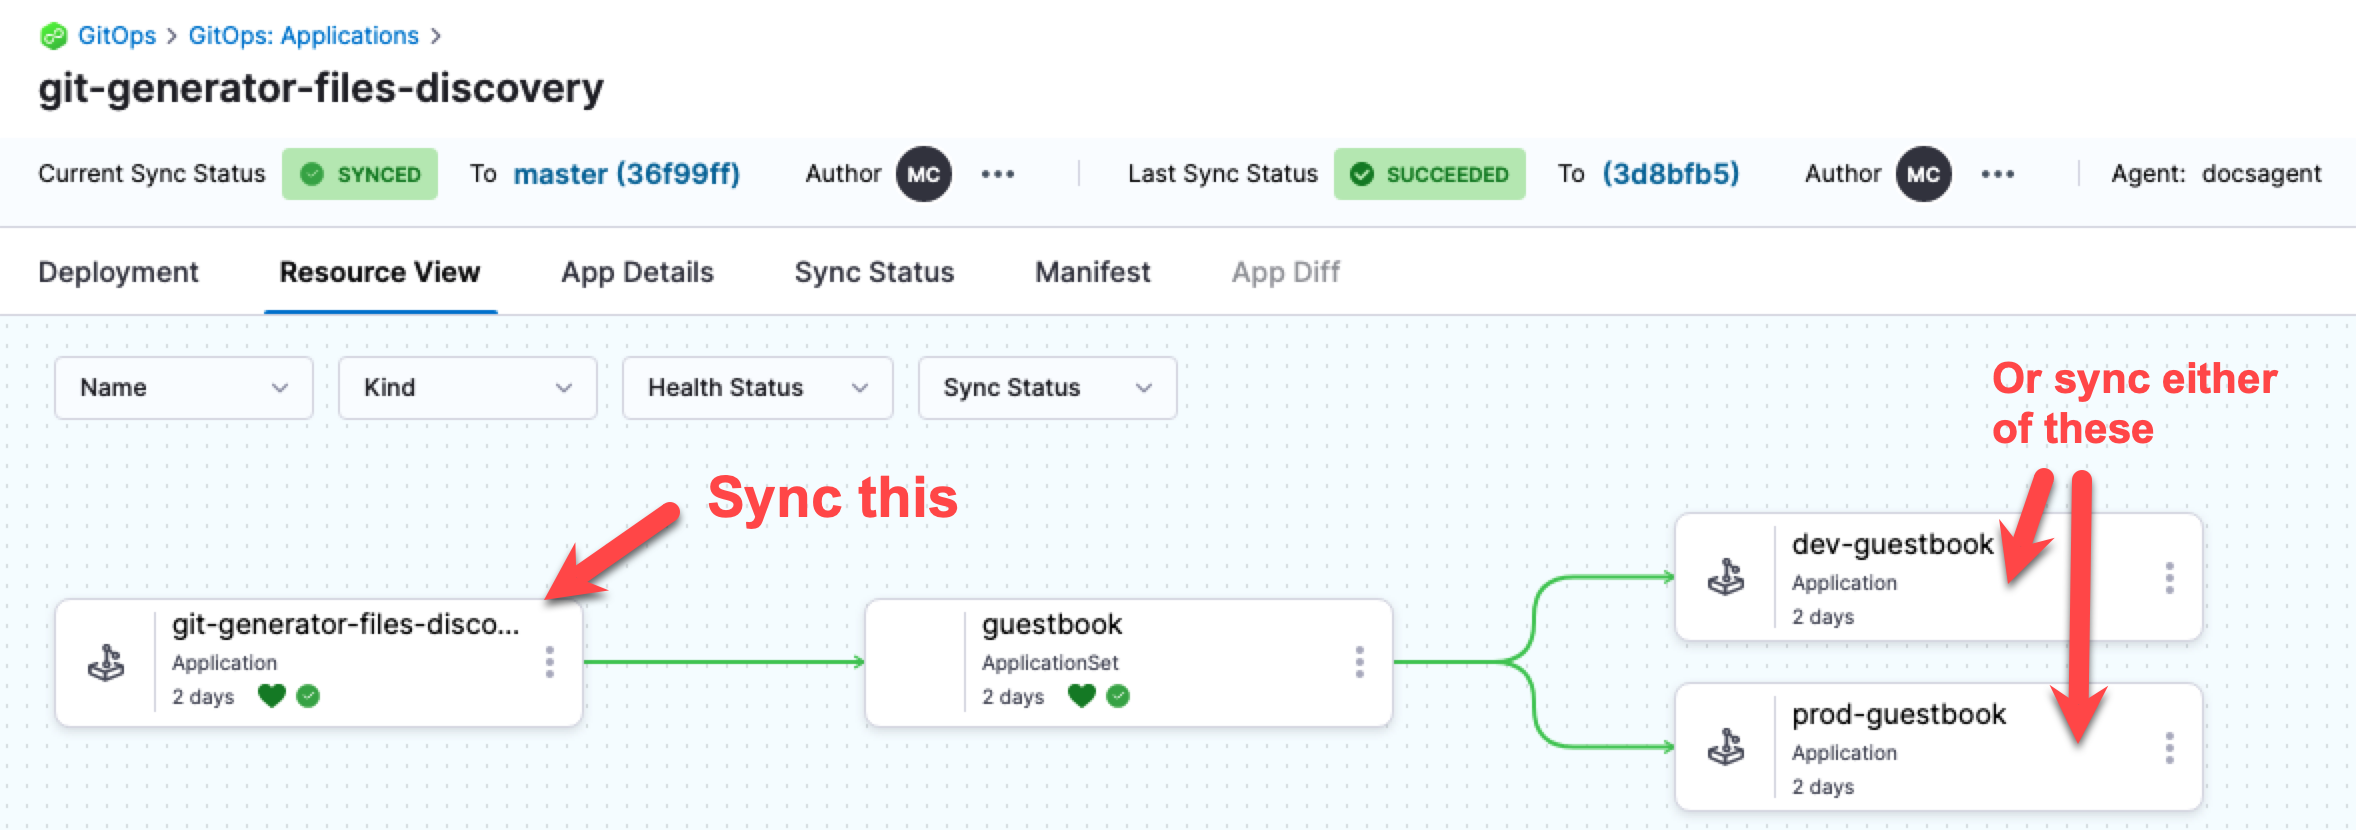Switch to the Deployment tab

click(x=118, y=272)
